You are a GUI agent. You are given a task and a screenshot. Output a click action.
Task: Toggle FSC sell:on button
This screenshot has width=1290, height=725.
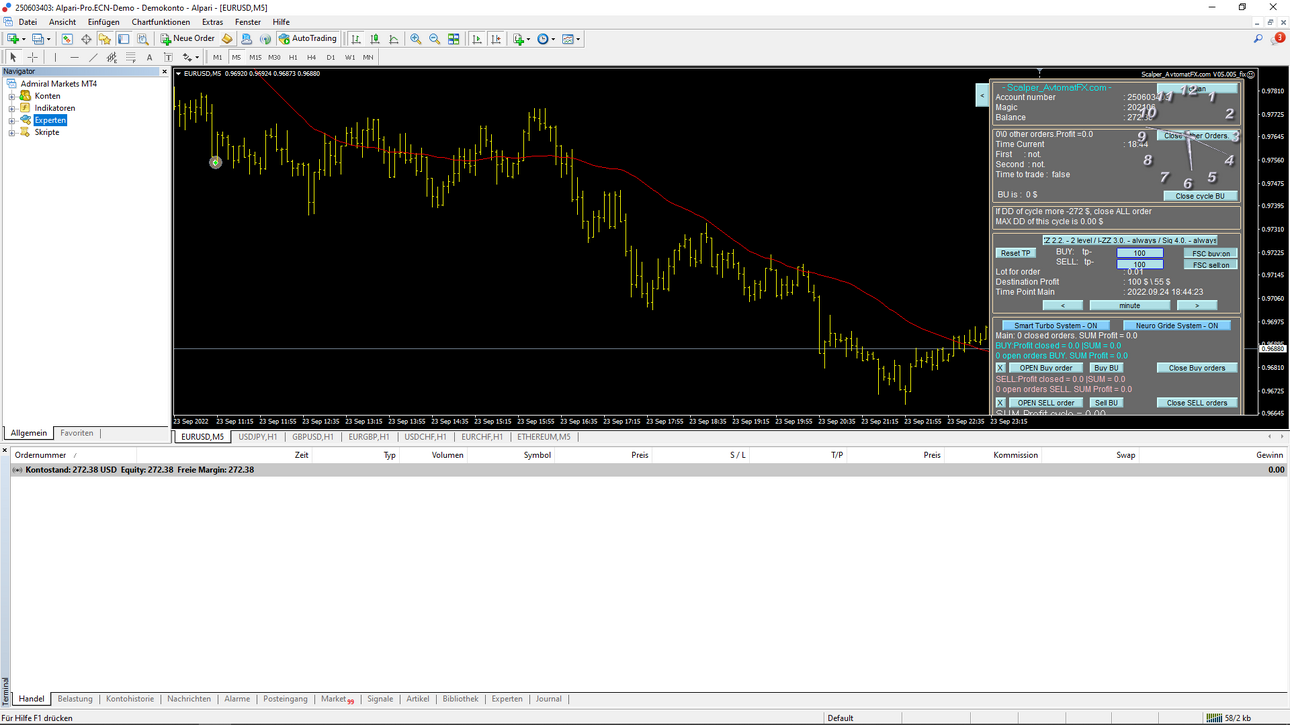pos(1211,265)
